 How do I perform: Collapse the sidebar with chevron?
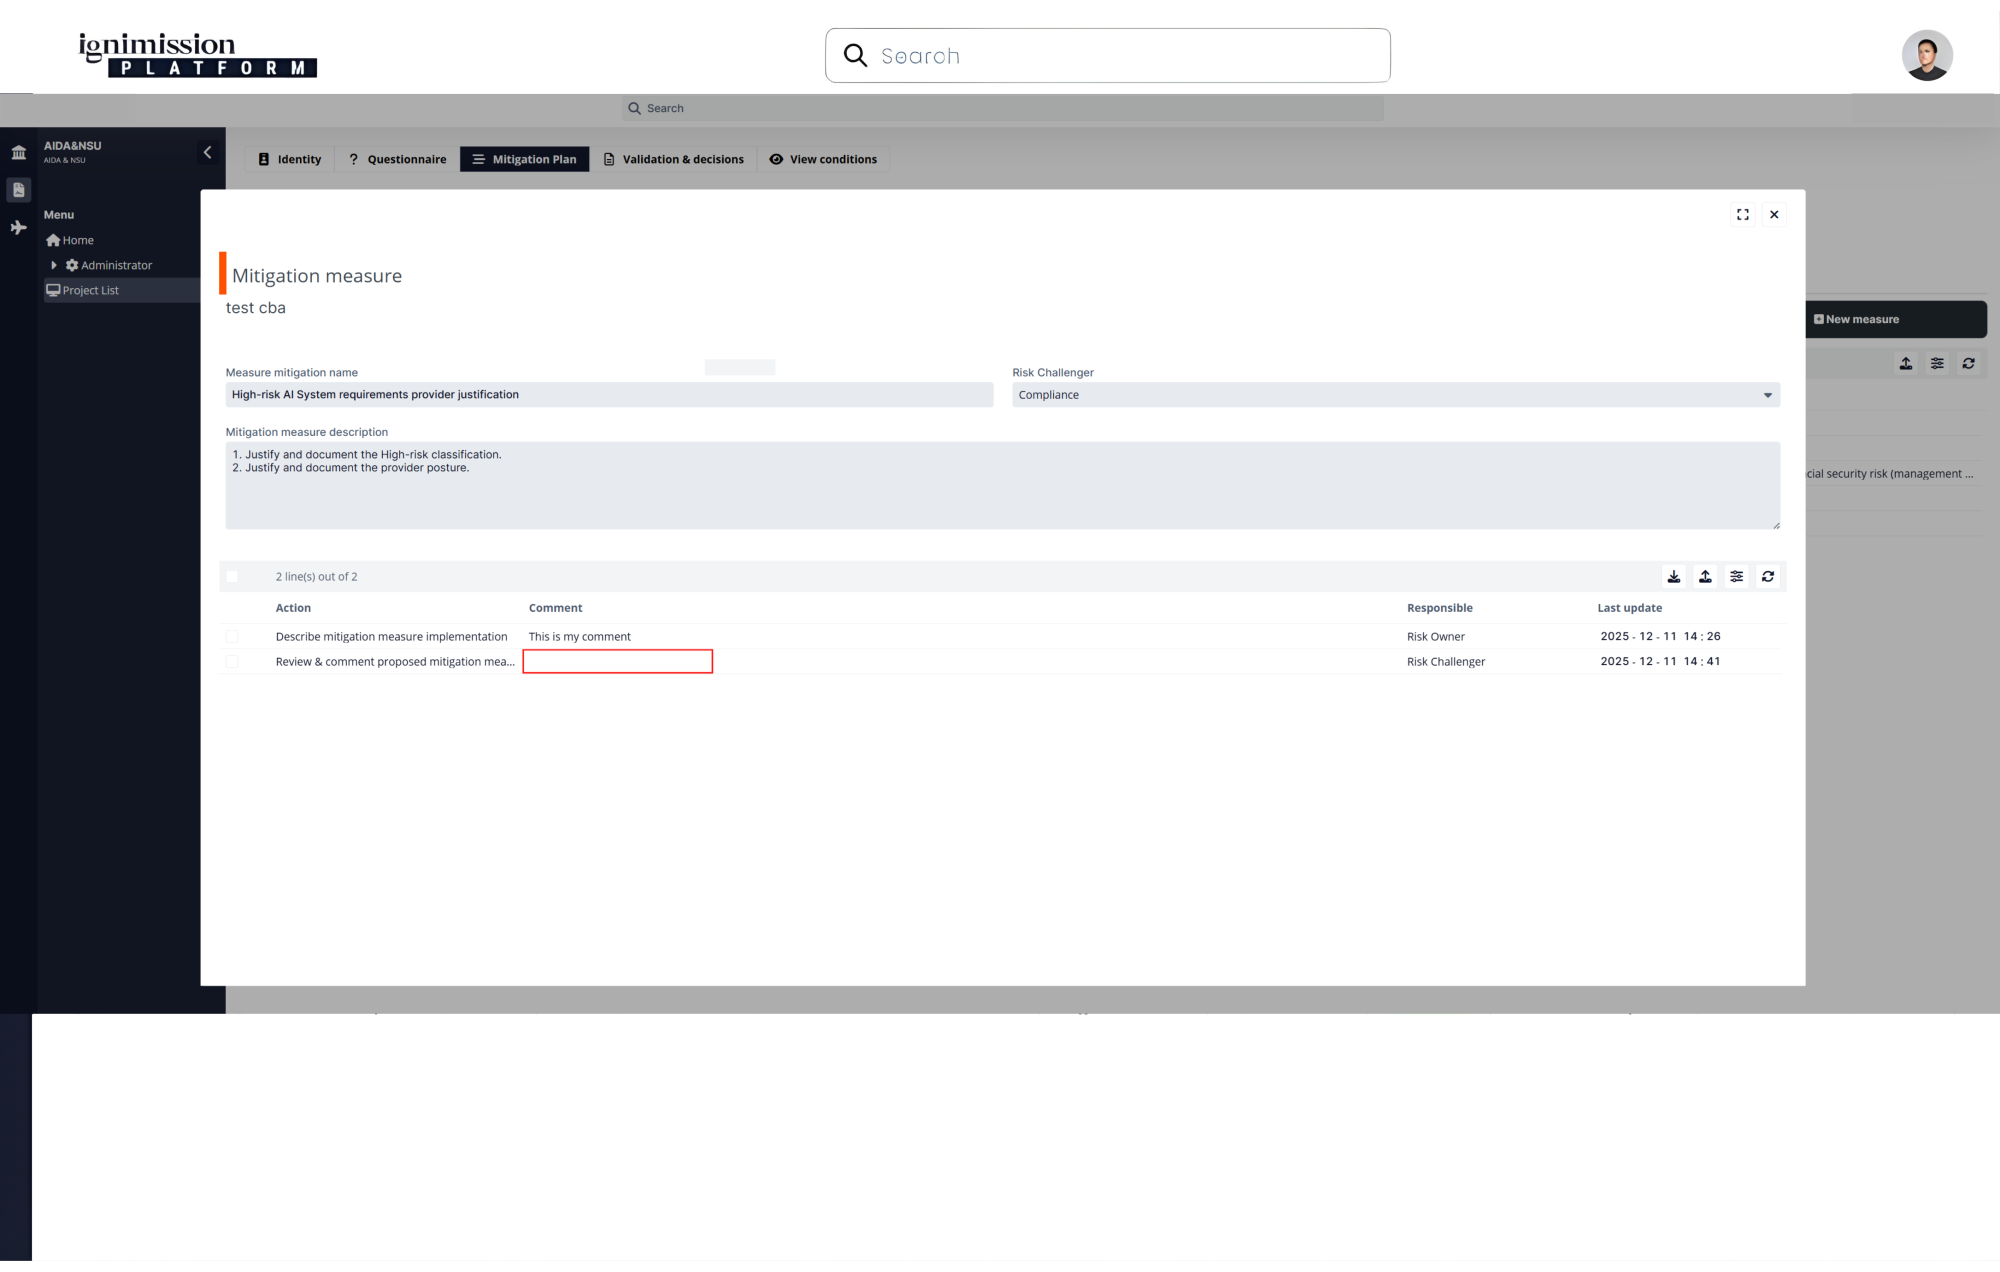click(x=207, y=153)
